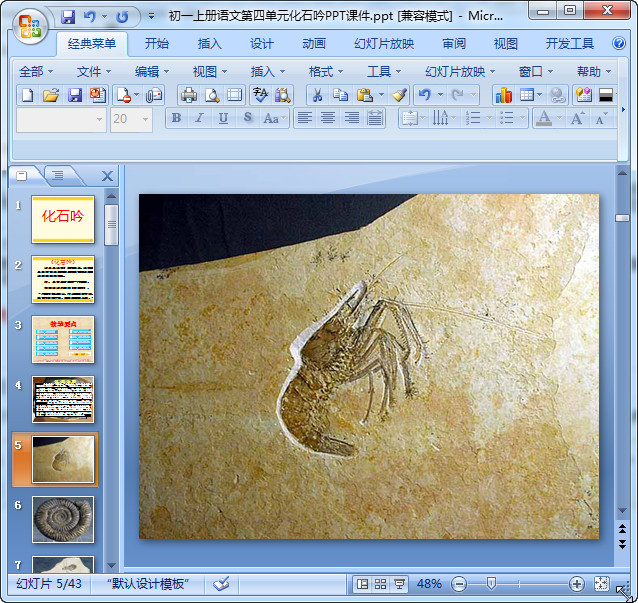Click the Format Painter brush icon
Viewport: 638px width, 603px height.
pyautogui.click(x=399, y=95)
